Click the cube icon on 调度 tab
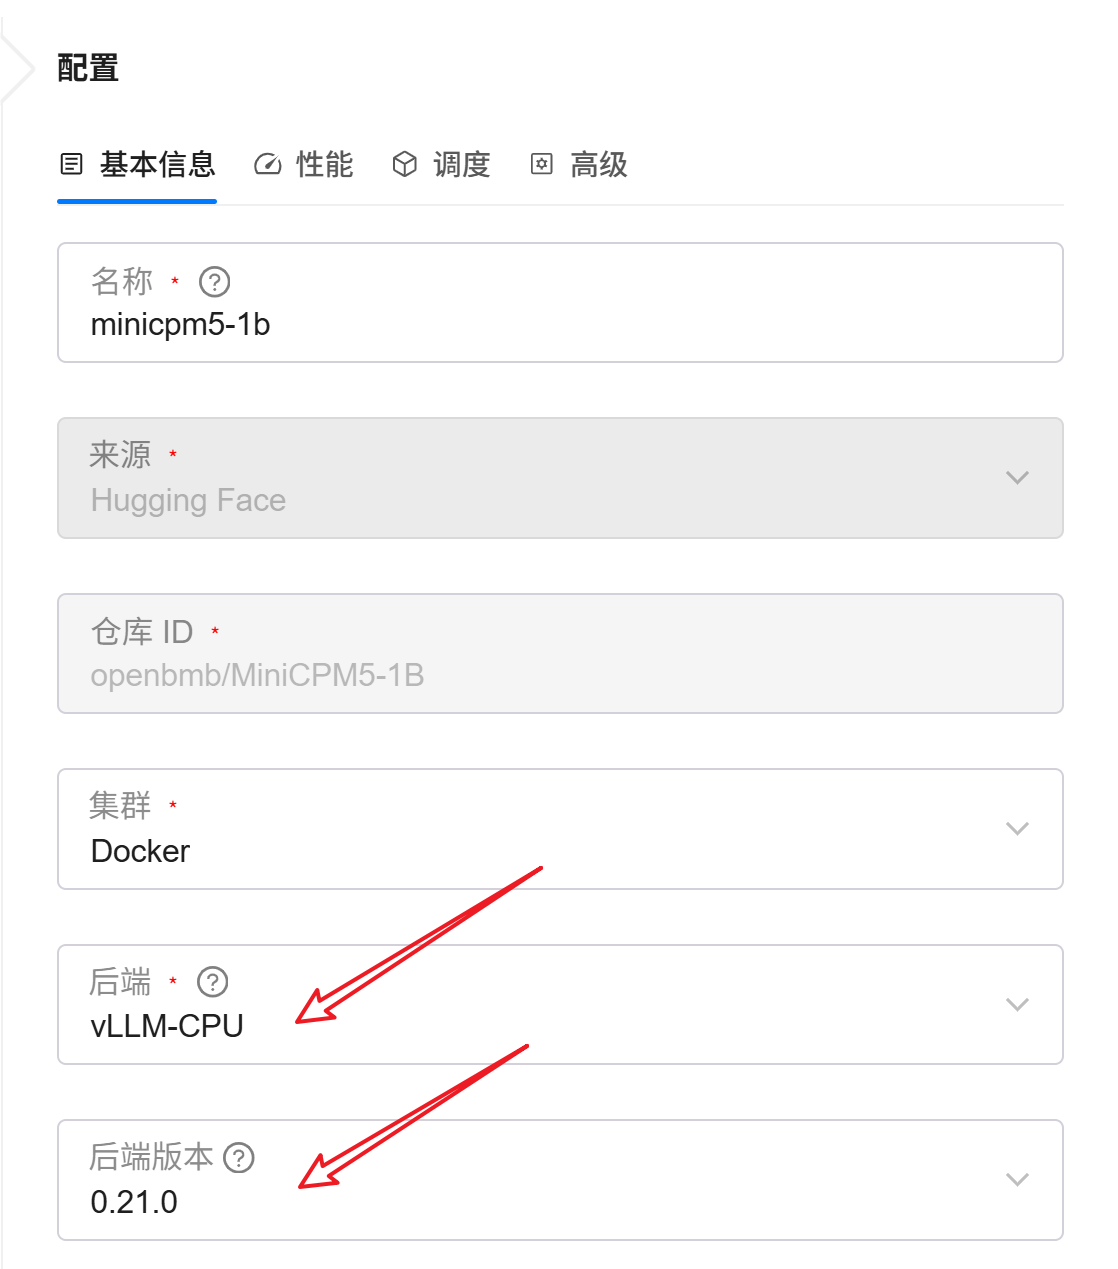1118x1269 pixels. [404, 164]
